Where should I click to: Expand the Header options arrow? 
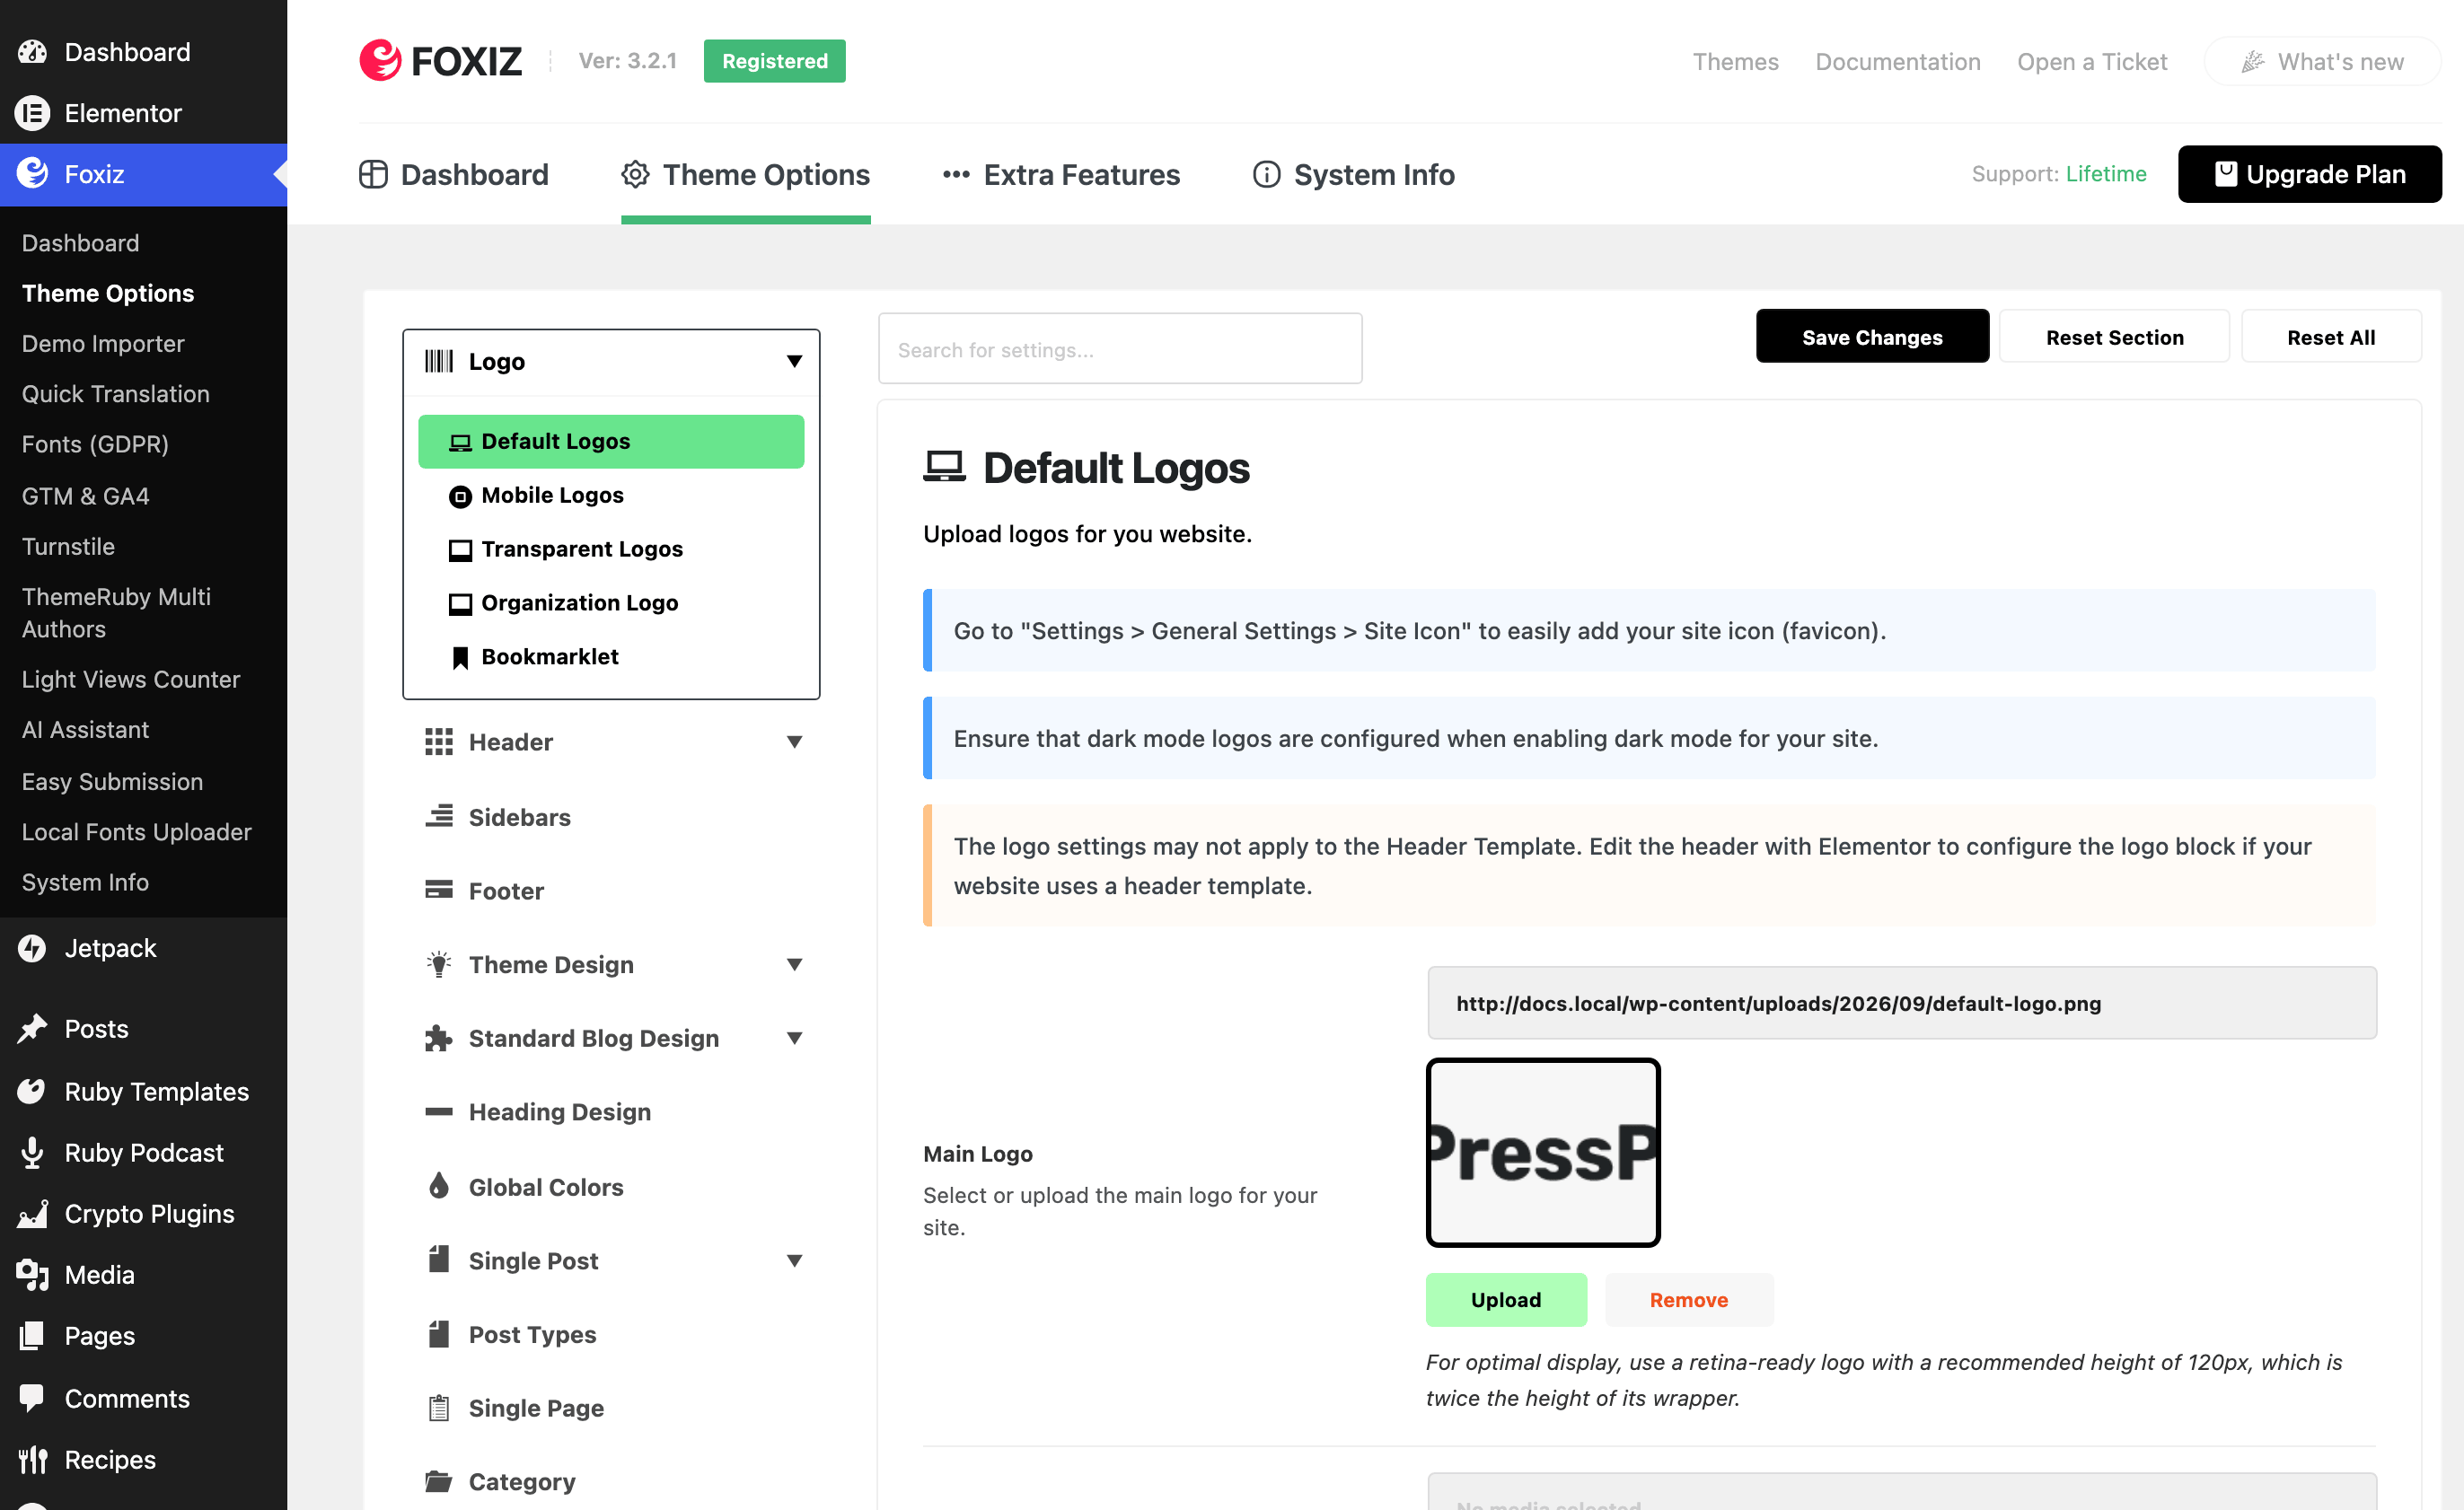pyautogui.click(x=794, y=742)
